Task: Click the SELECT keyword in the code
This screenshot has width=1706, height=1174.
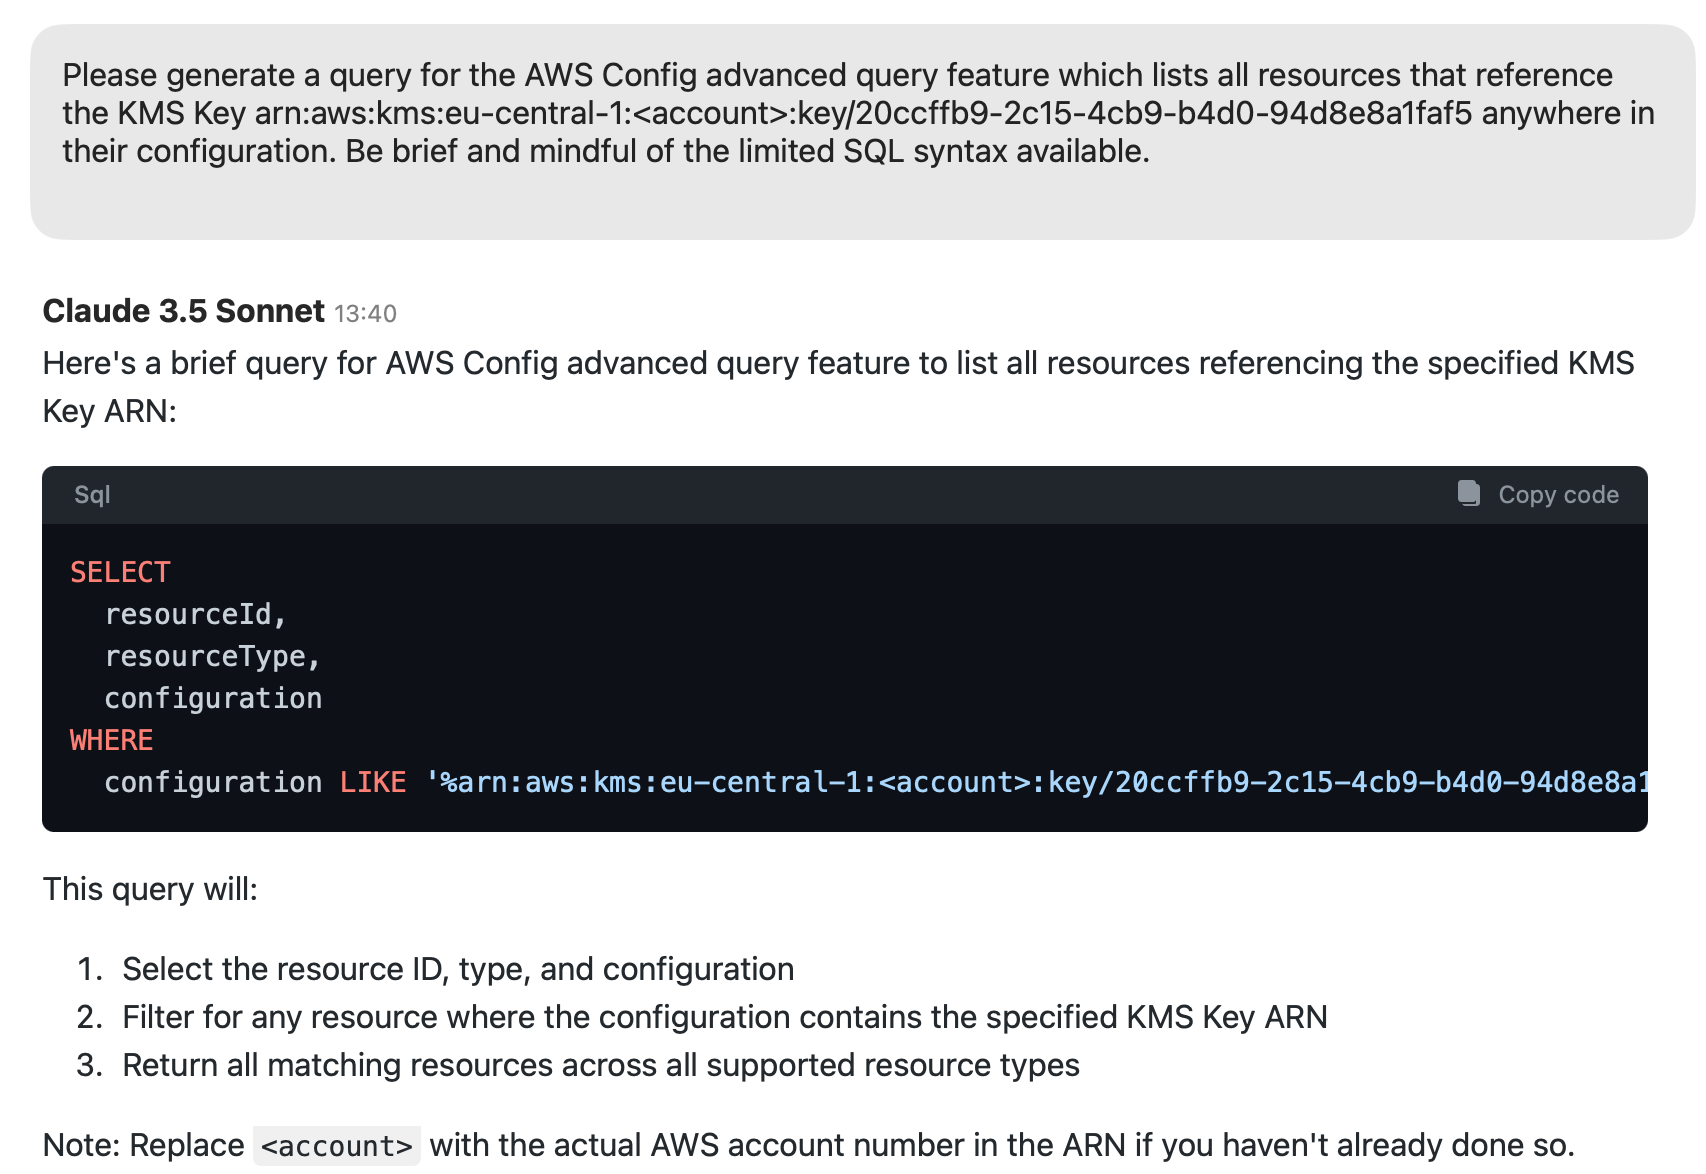Action: (x=120, y=572)
